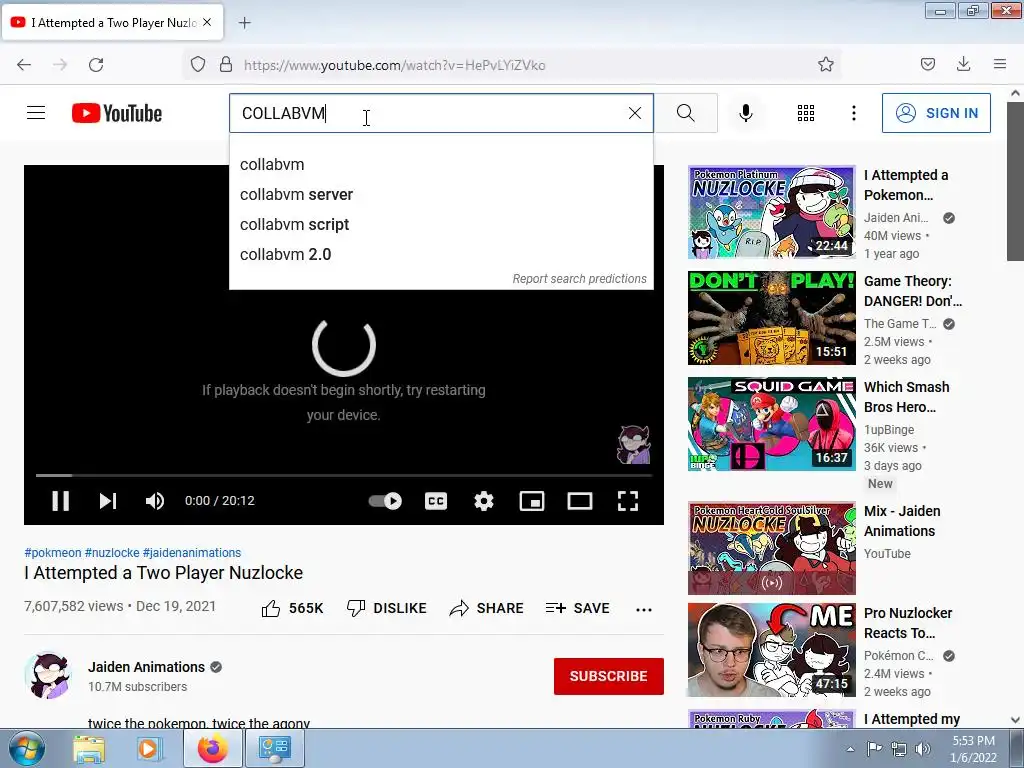Open the Pokemon Platinum Nuzlocke thumbnail
The image size is (1024, 768).
click(x=771, y=212)
